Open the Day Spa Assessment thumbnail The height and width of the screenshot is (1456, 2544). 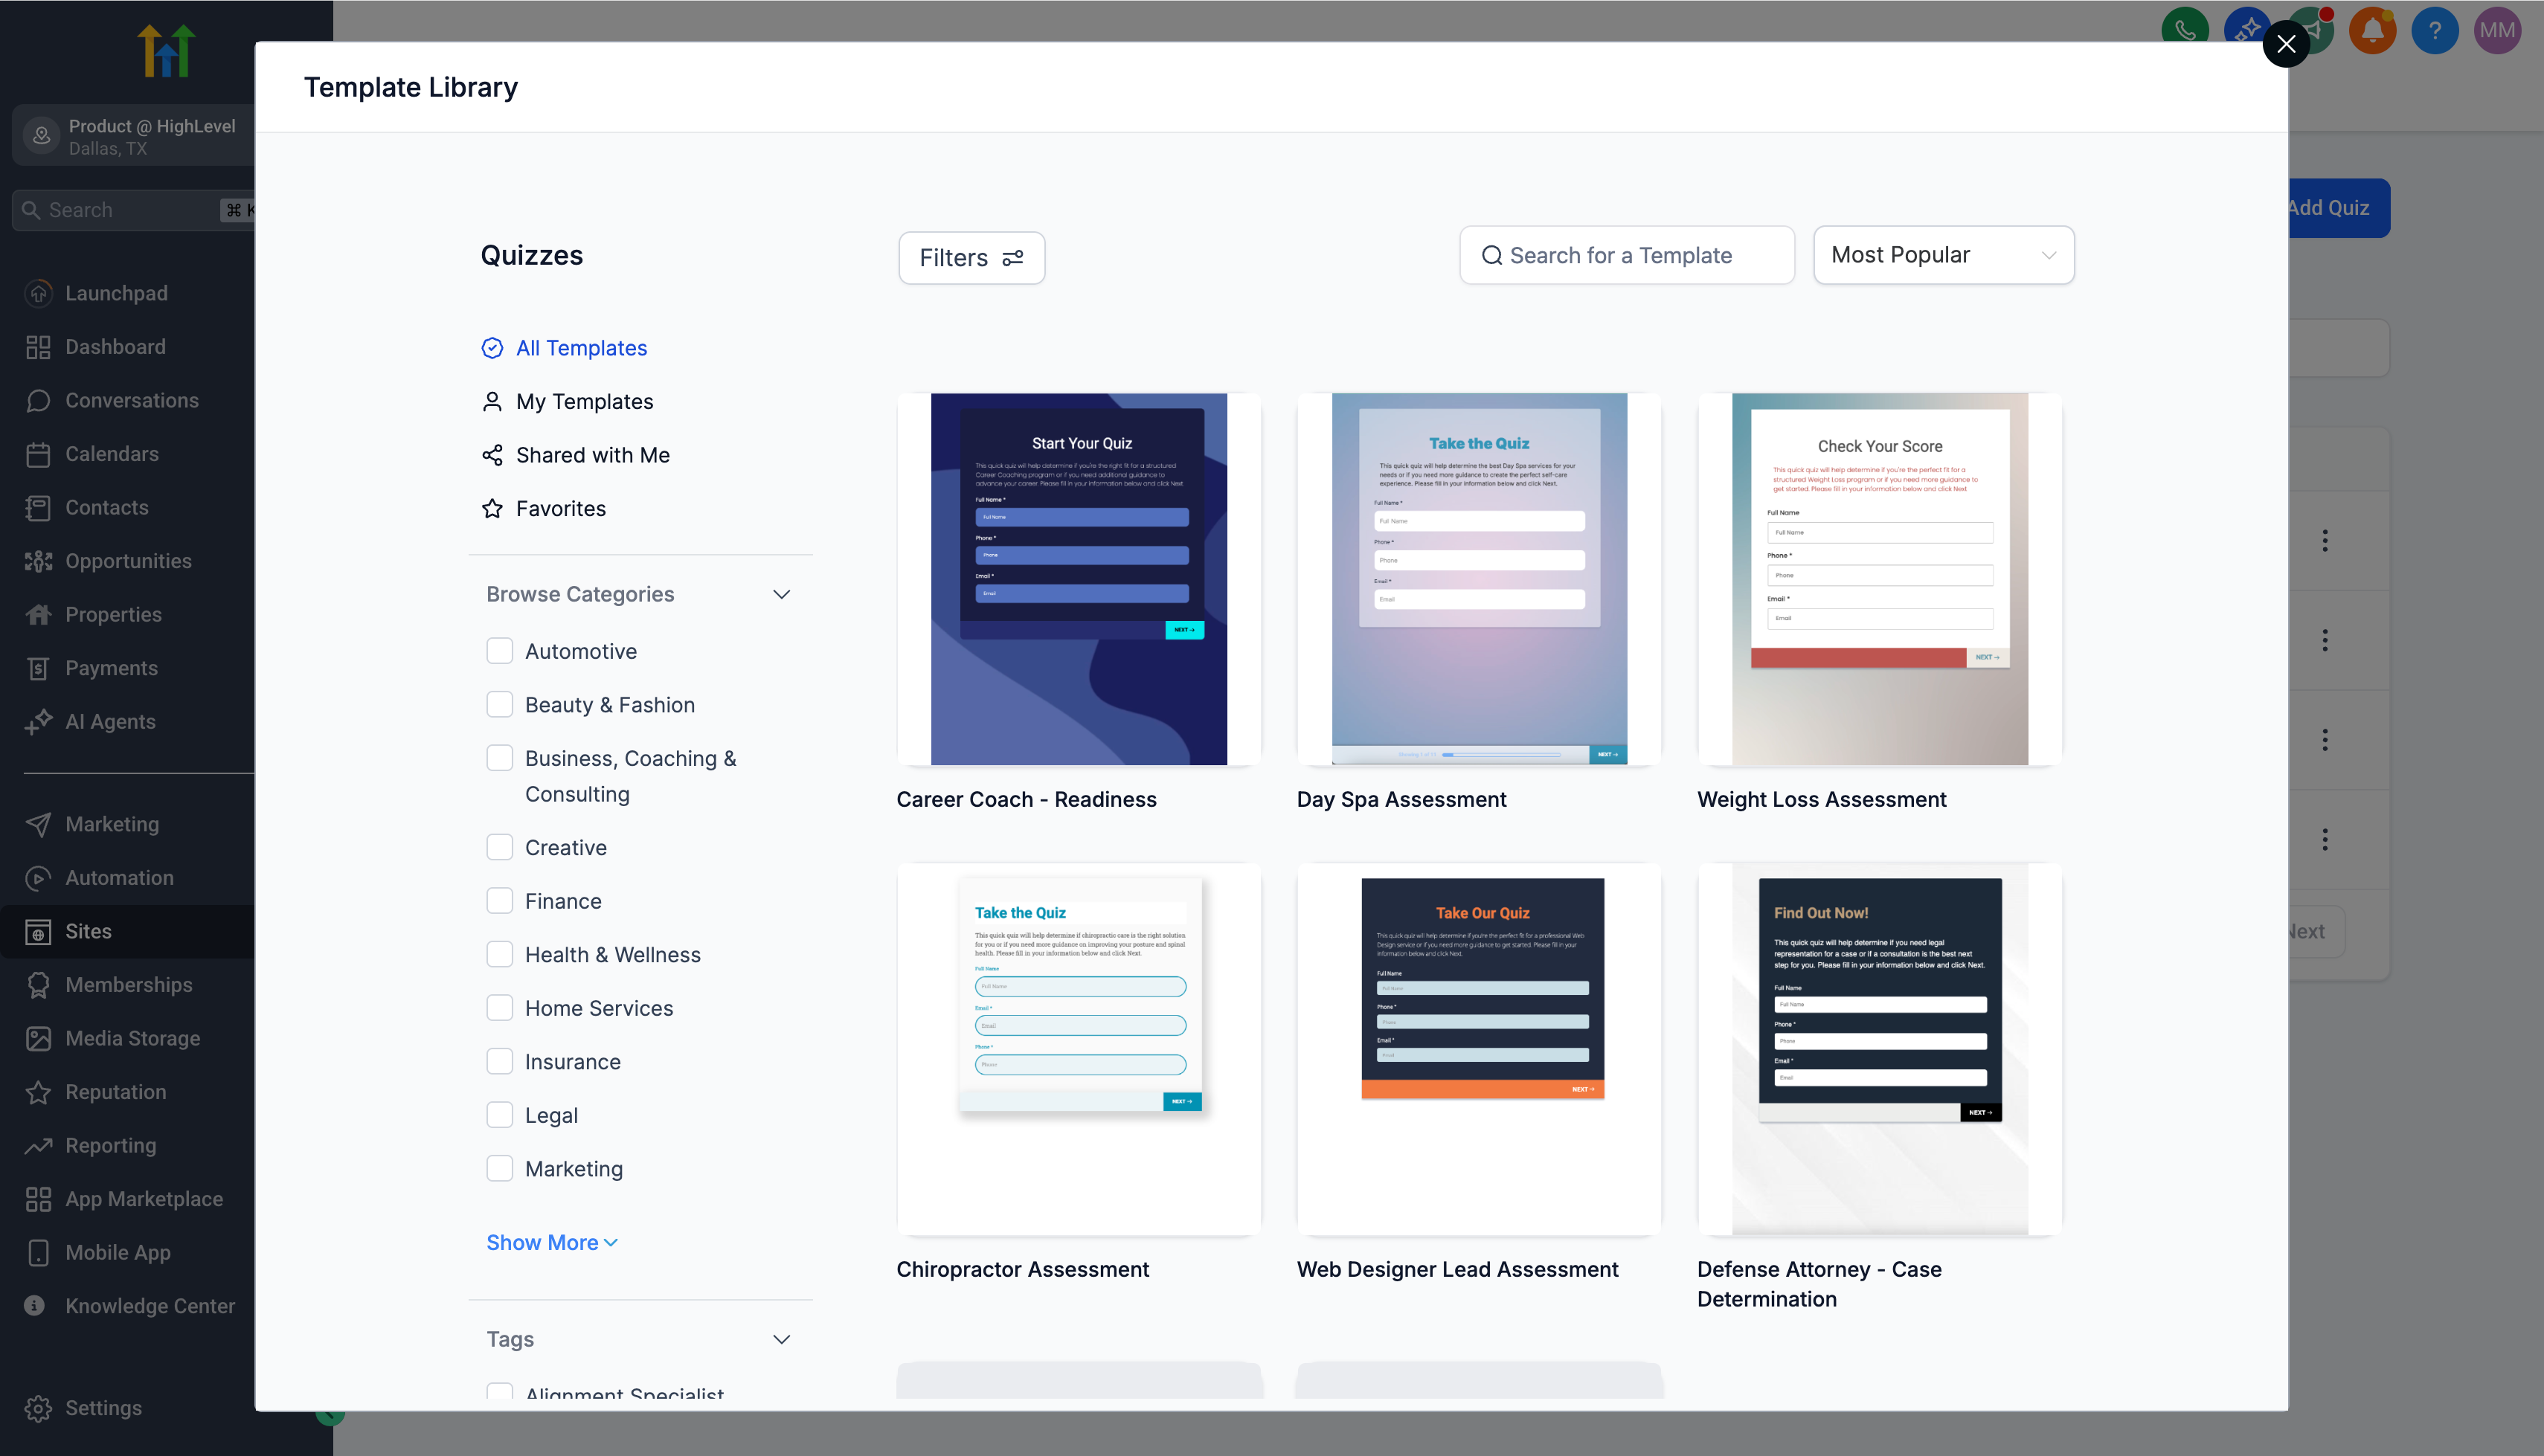1478,579
